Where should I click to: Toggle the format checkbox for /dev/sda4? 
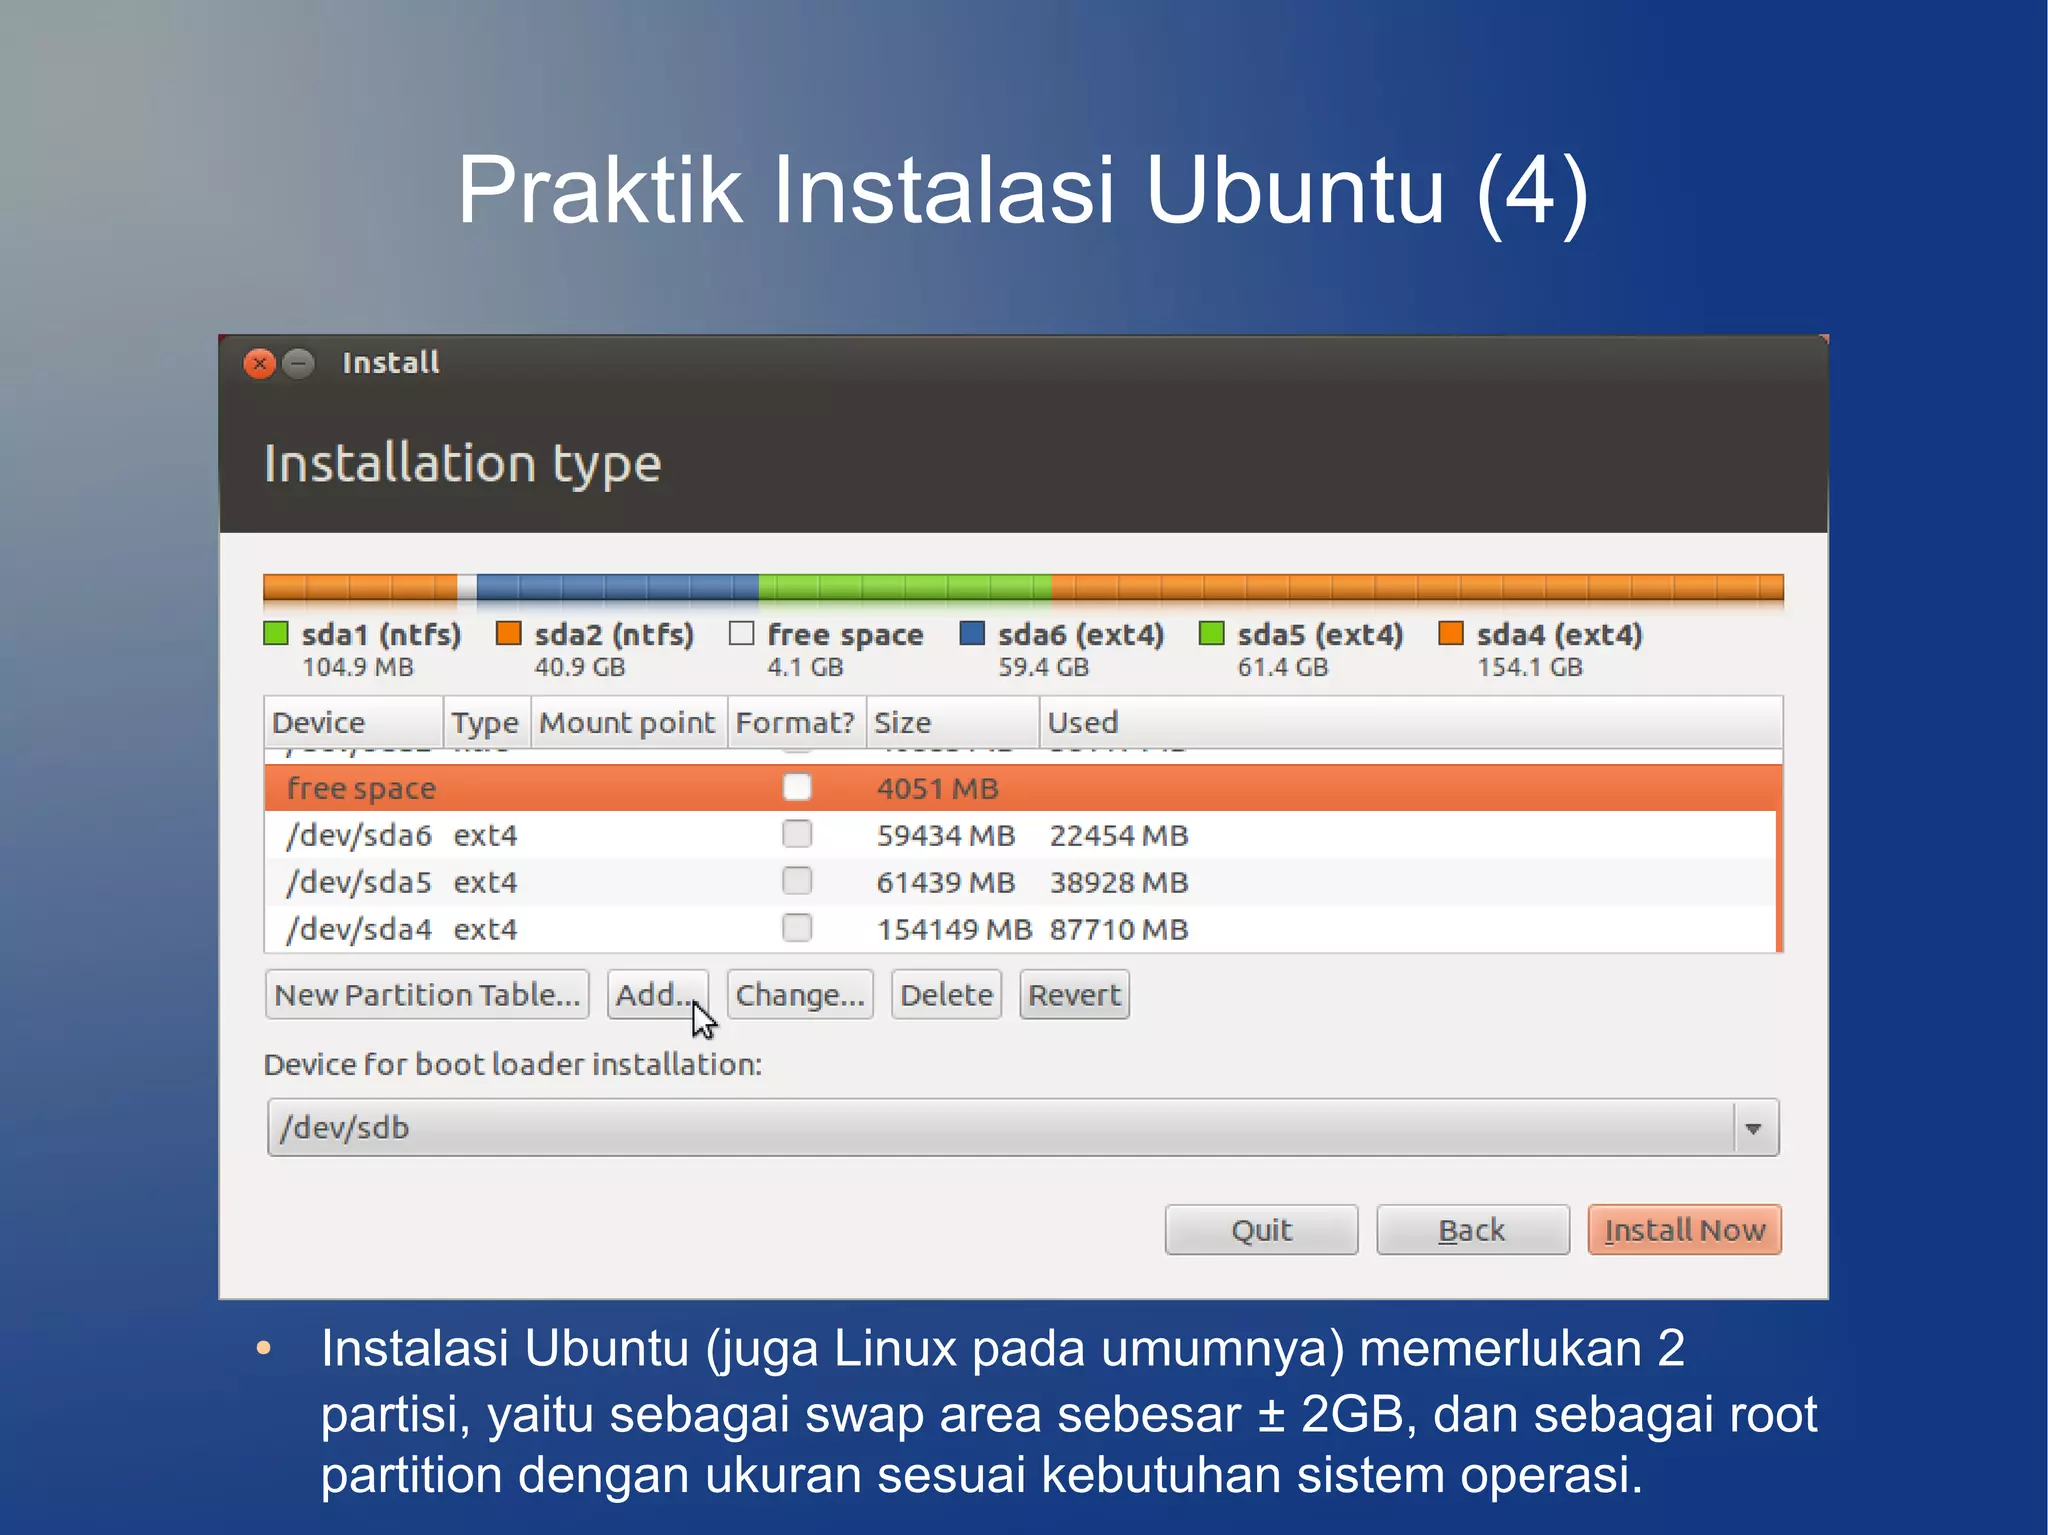click(797, 928)
